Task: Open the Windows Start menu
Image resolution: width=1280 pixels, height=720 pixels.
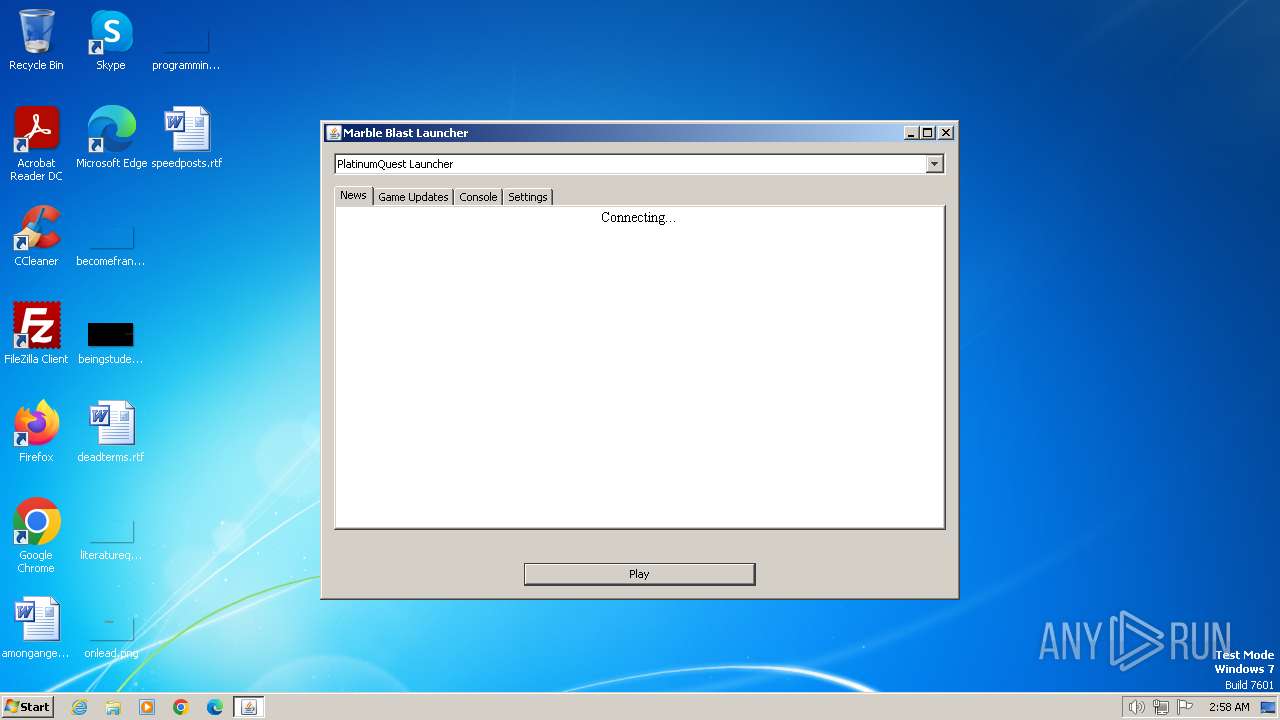Action: coord(27,707)
